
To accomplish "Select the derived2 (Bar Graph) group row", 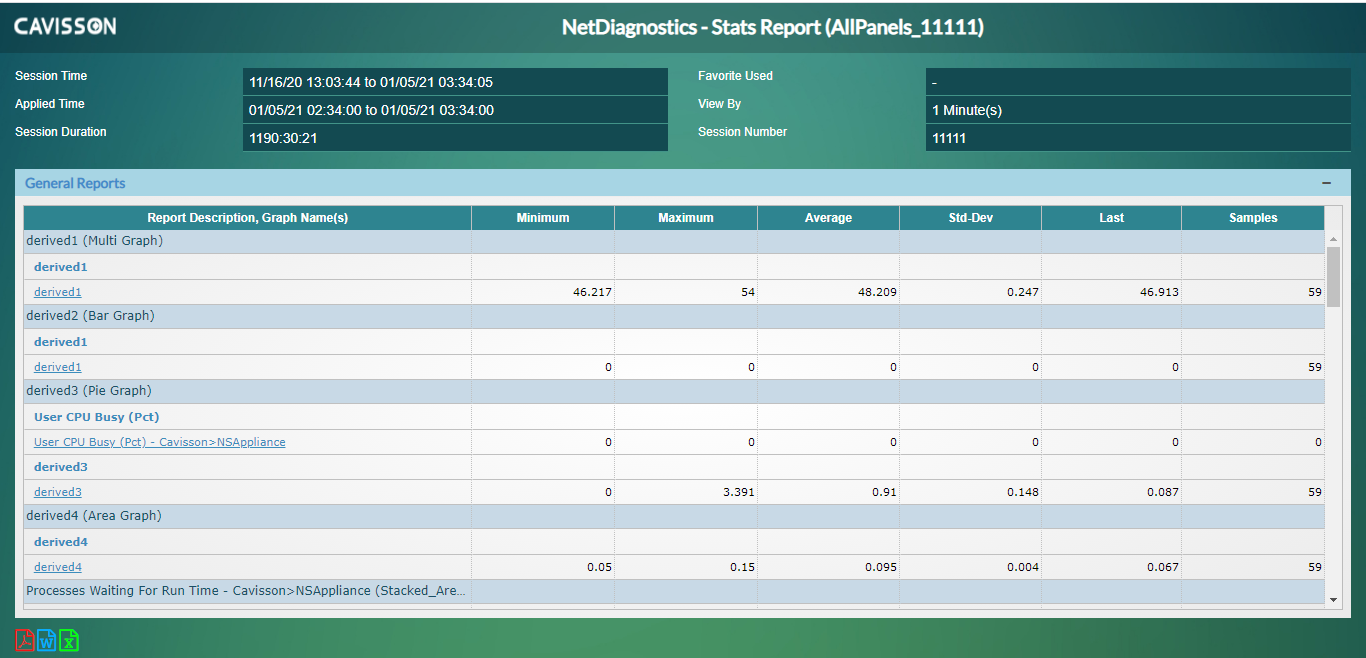I will (674, 316).
